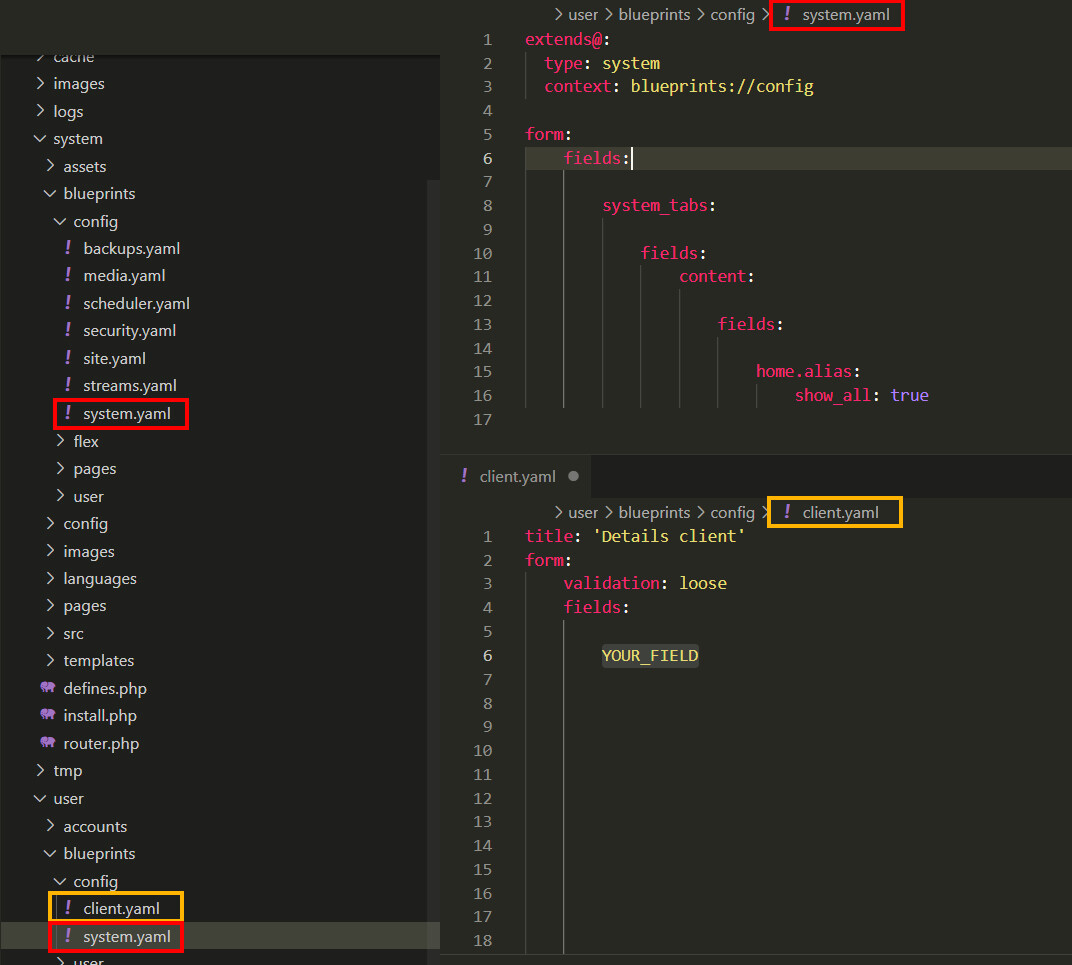Open media.yaml file
The height and width of the screenshot is (965, 1072).
pyautogui.click(x=124, y=276)
